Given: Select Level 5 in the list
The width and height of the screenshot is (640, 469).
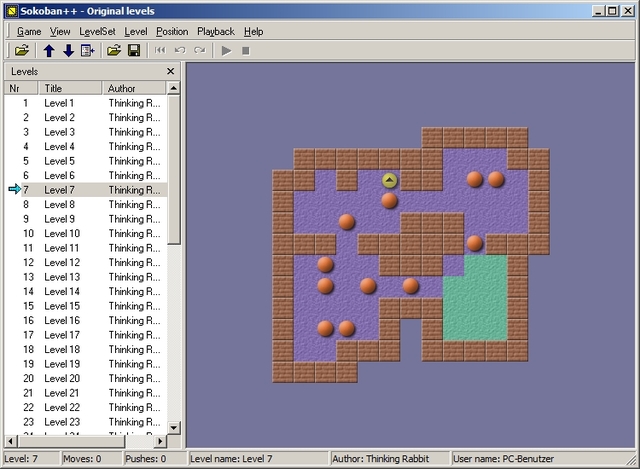Looking at the screenshot, I should click(86, 161).
